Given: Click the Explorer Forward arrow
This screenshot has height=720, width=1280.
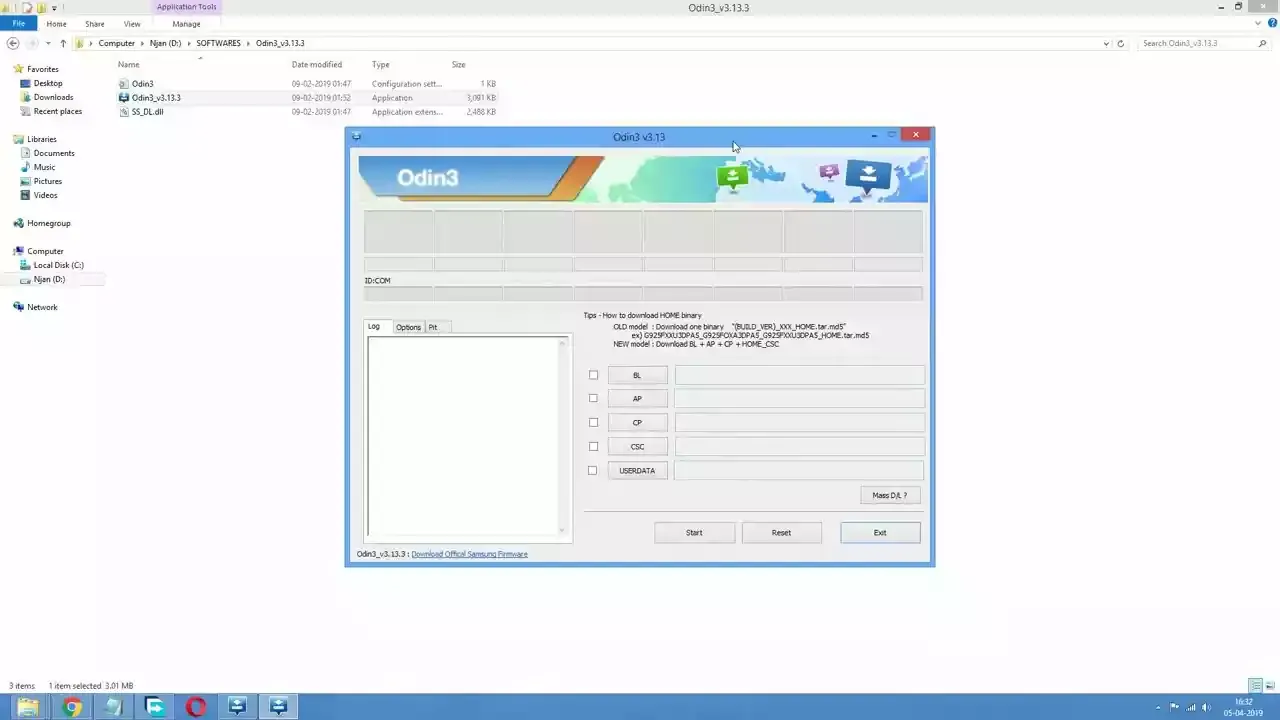Looking at the screenshot, I should point(33,43).
